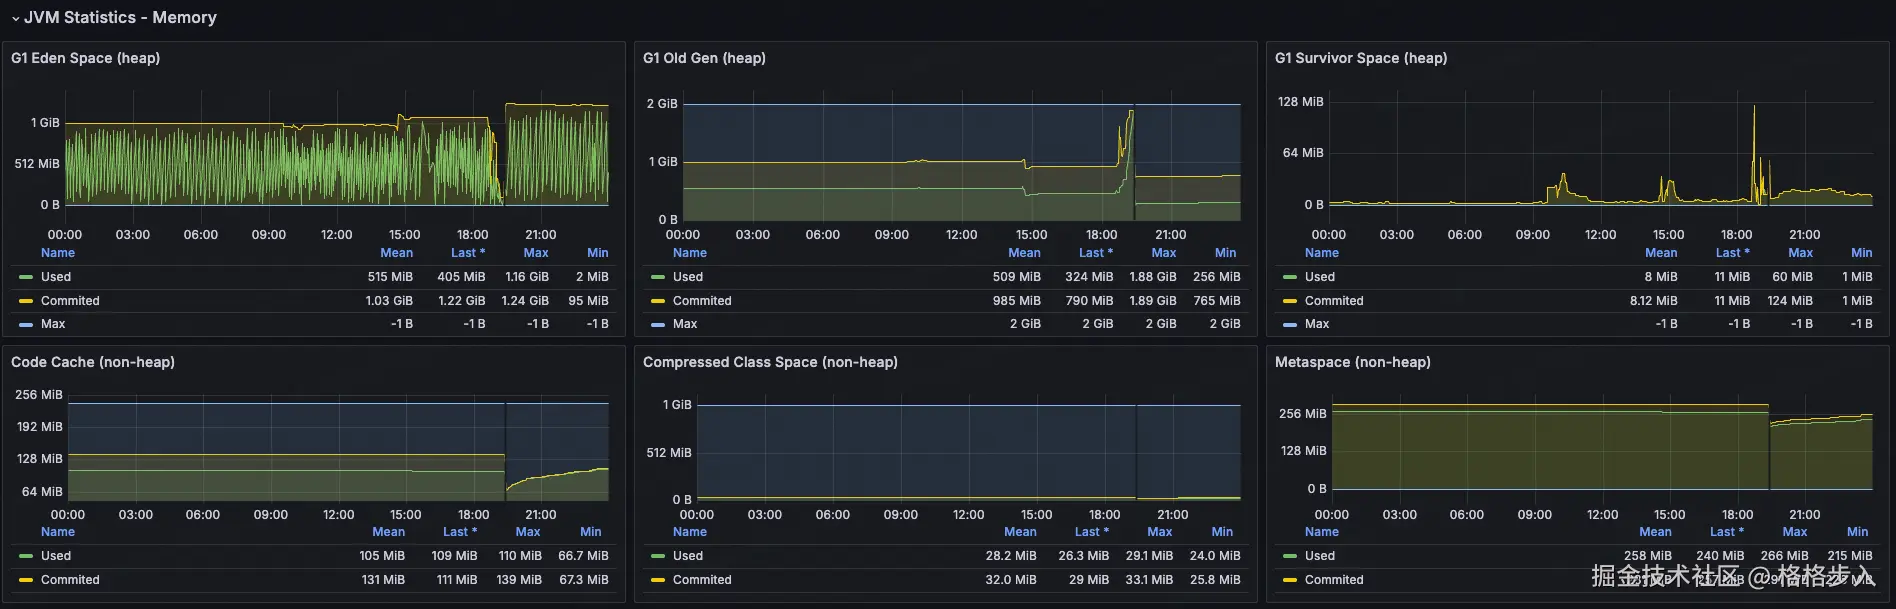Image resolution: width=1896 pixels, height=609 pixels.
Task: Sort G1 Old Gen legend by Max column
Action: [x=1163, y=253]
